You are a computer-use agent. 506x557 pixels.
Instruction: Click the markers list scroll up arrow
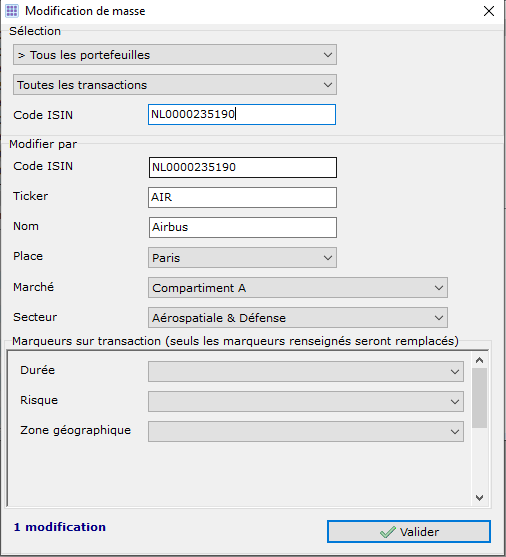point(479,360)
